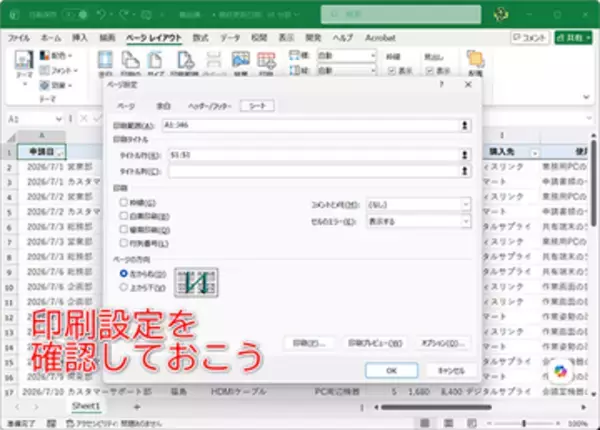Collapse the ribbon with the chevron
600x430 pixels.
(x=586, y=97)
